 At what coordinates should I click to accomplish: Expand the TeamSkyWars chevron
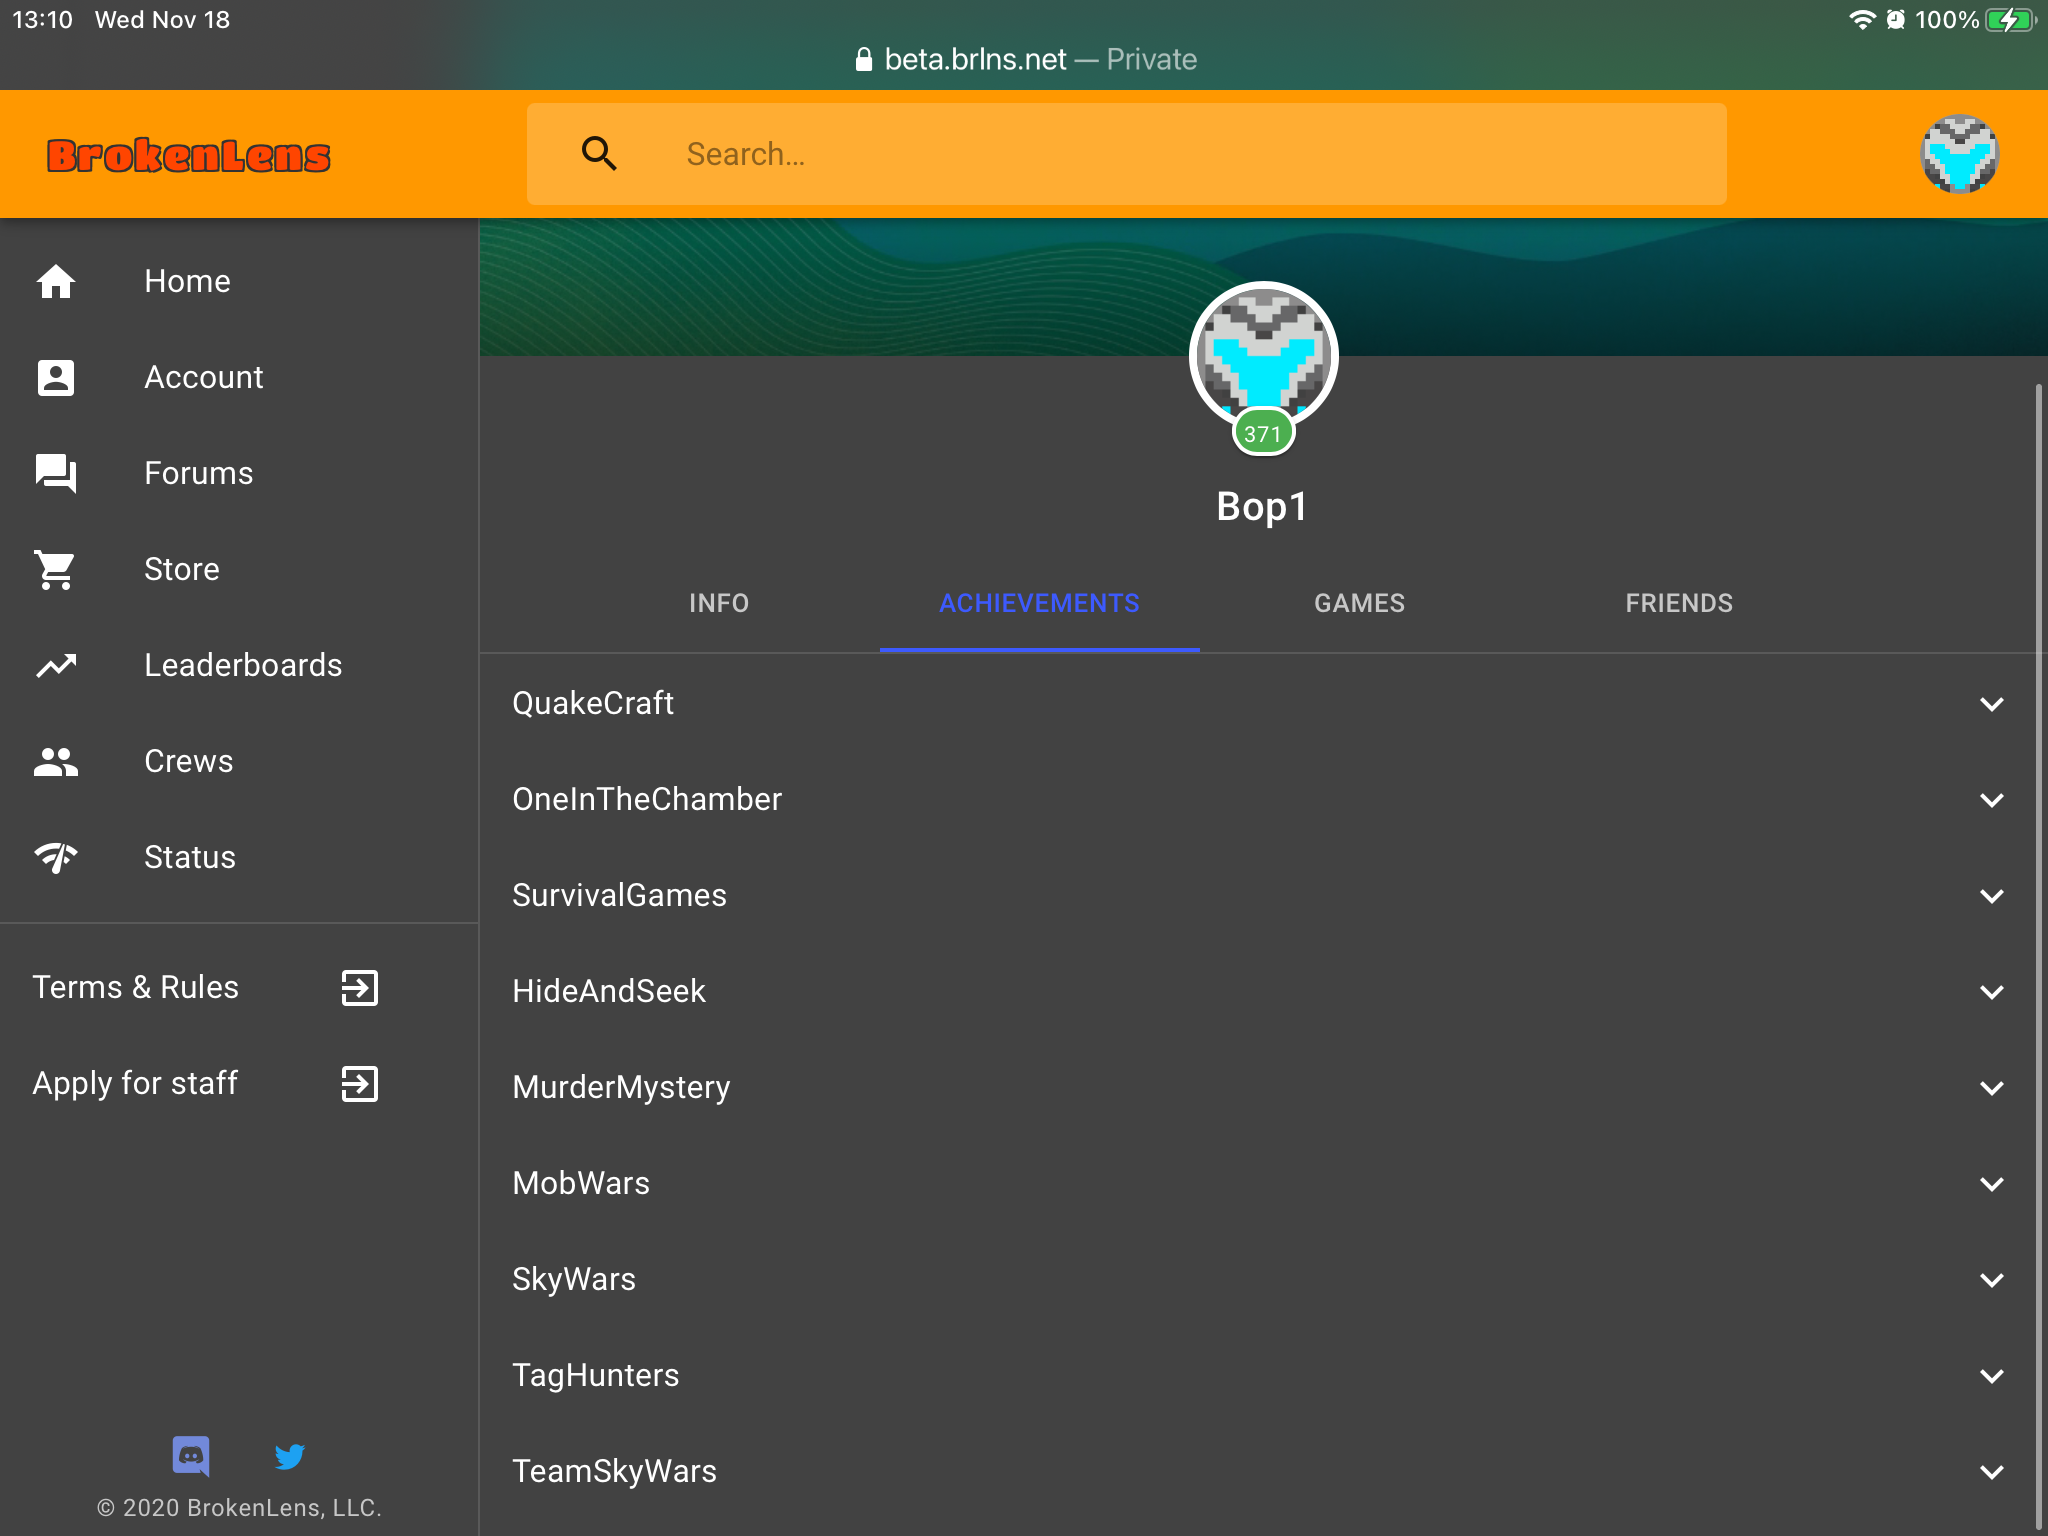(x=1991, y=1471)
